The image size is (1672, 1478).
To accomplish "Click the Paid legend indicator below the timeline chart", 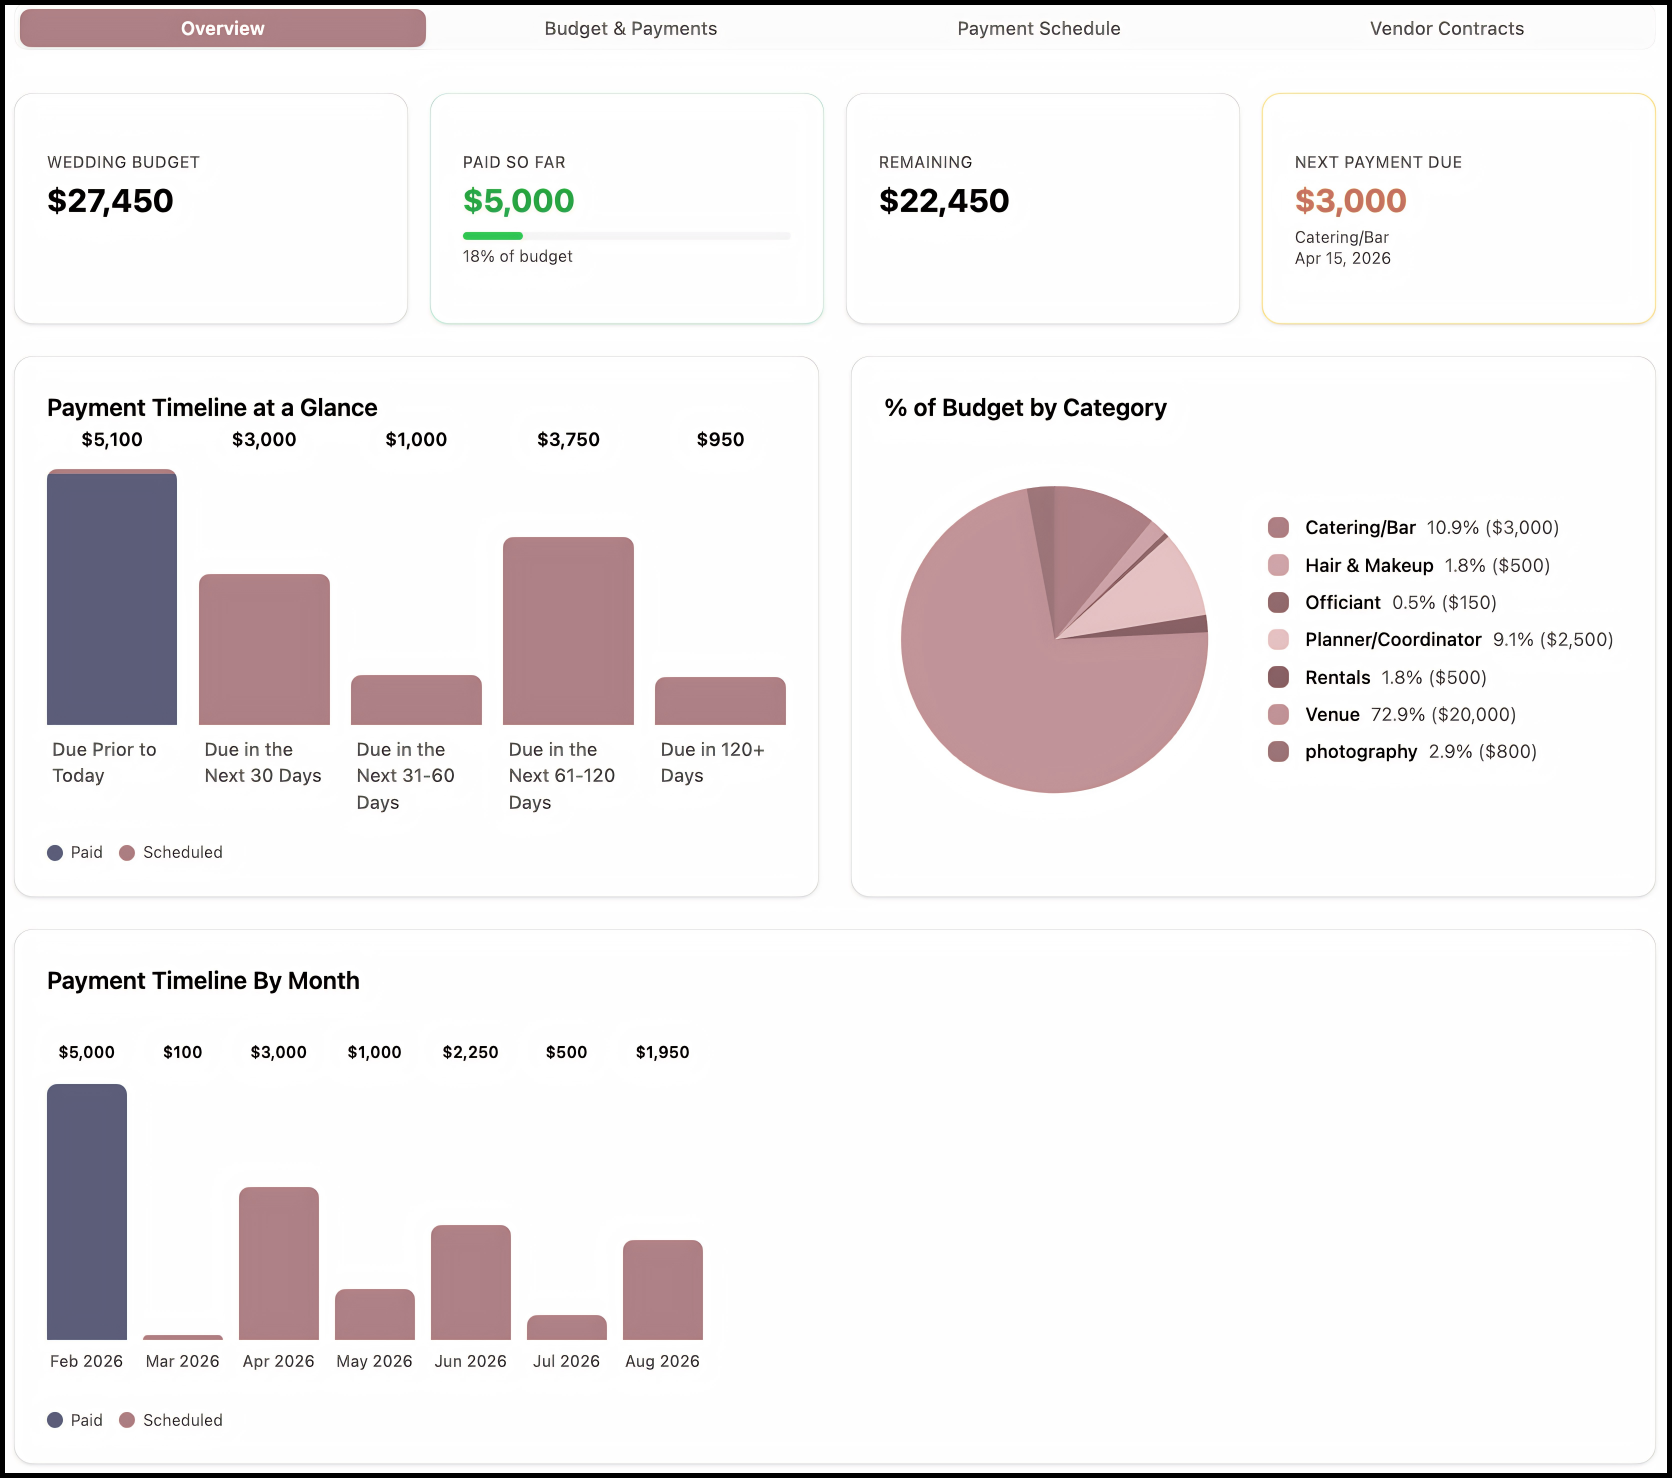I will click(55, 852).
